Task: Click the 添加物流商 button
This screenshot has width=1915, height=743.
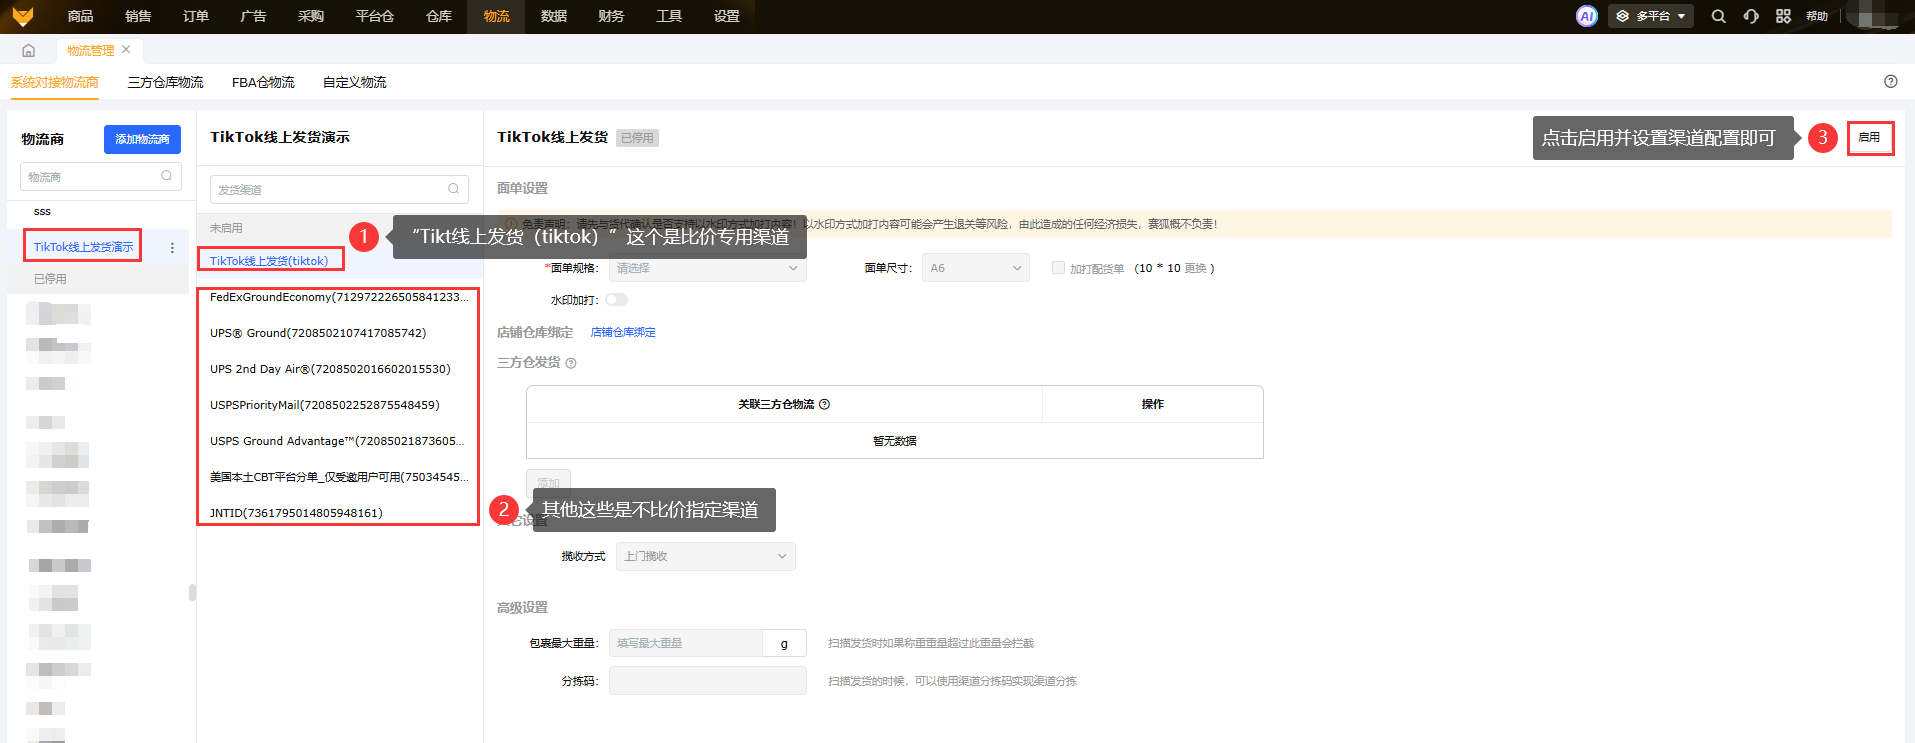Action: pyautogui.click(x=142, y=139)
